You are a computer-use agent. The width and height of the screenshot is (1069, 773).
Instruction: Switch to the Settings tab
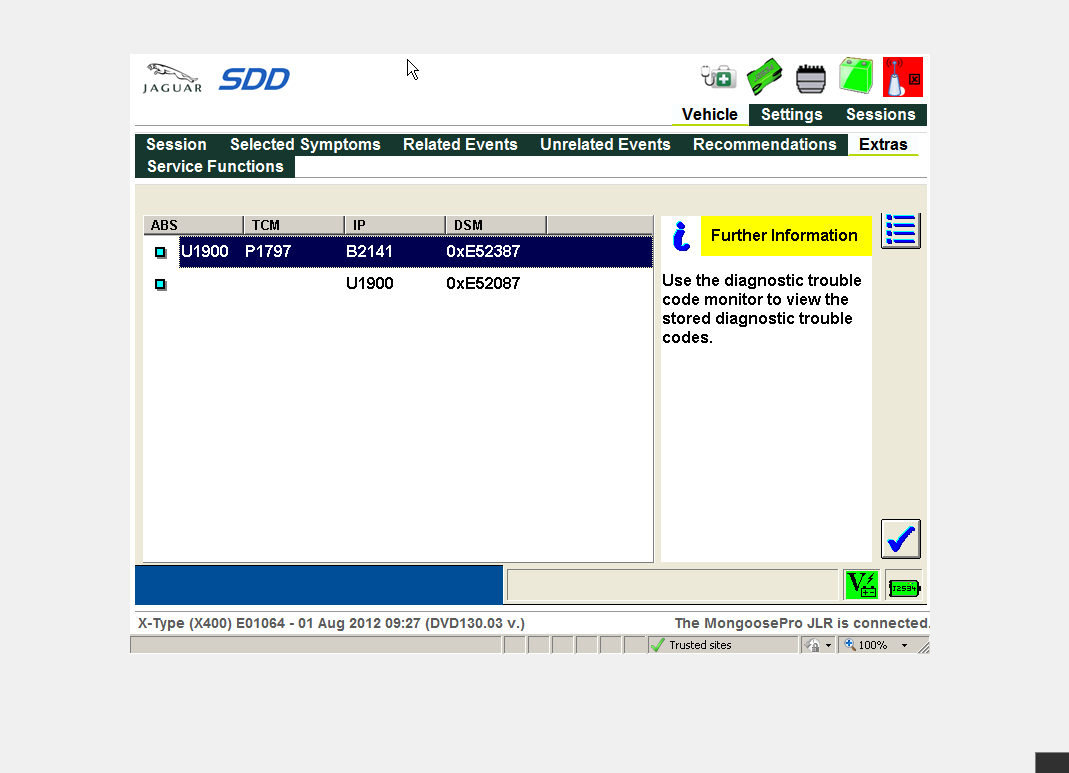coord(791,115)
